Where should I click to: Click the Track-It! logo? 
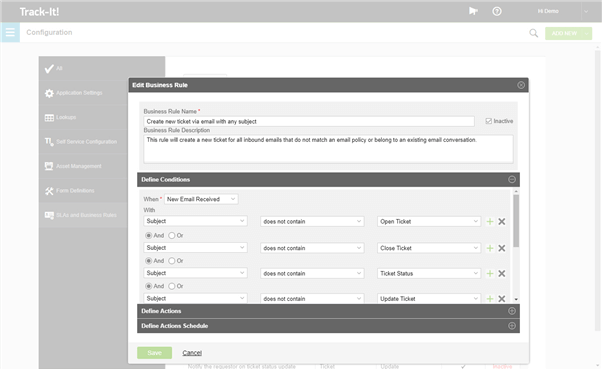(40, 12)
